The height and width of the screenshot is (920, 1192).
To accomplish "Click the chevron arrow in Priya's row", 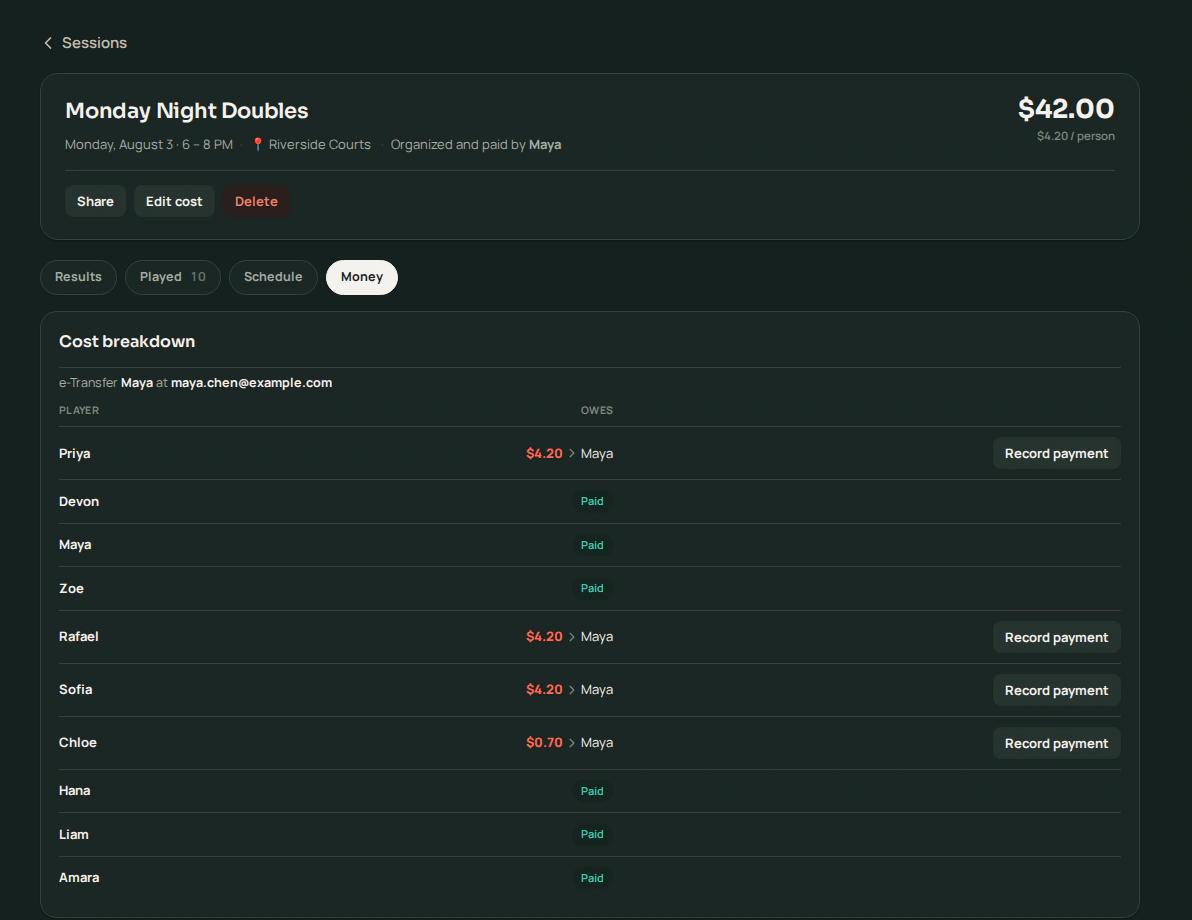I will tap(572, 453).
